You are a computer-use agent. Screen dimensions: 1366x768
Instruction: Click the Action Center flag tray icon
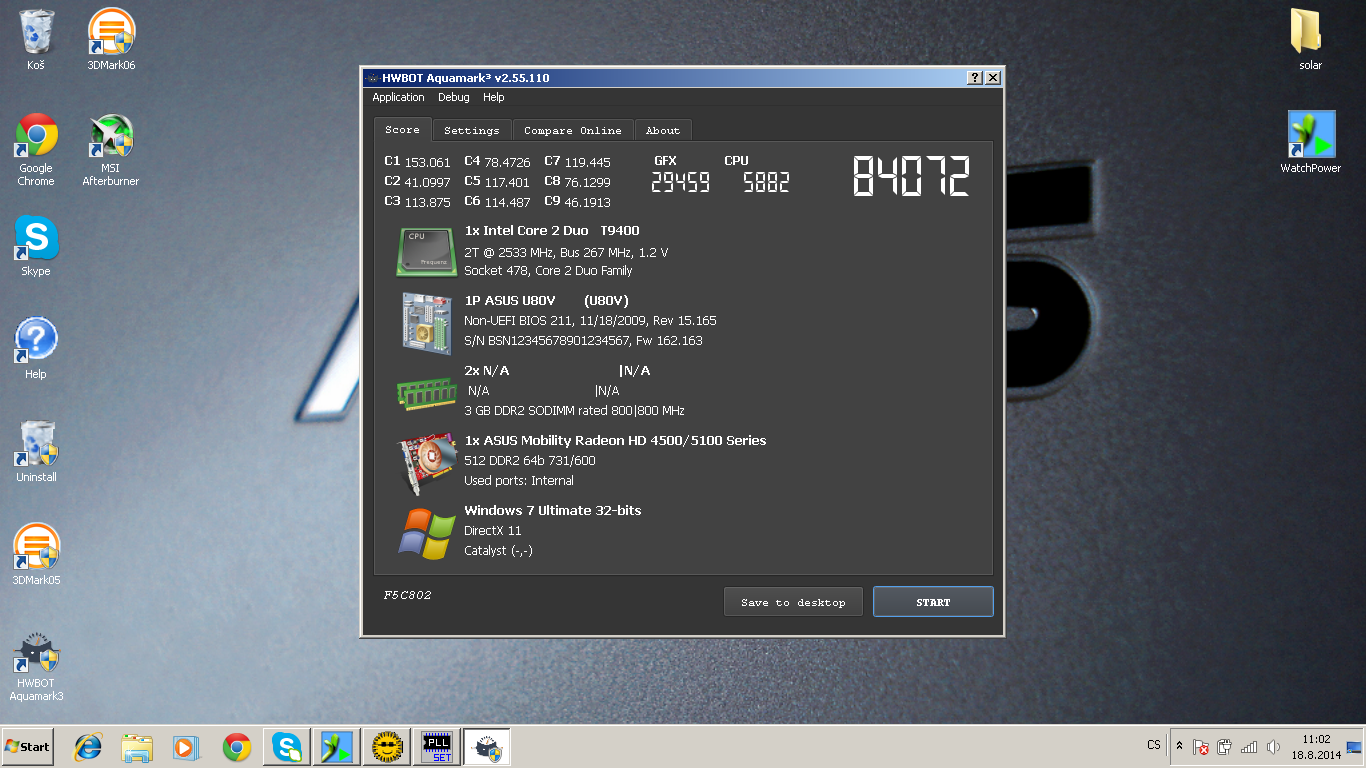(x=1202, y=747)
